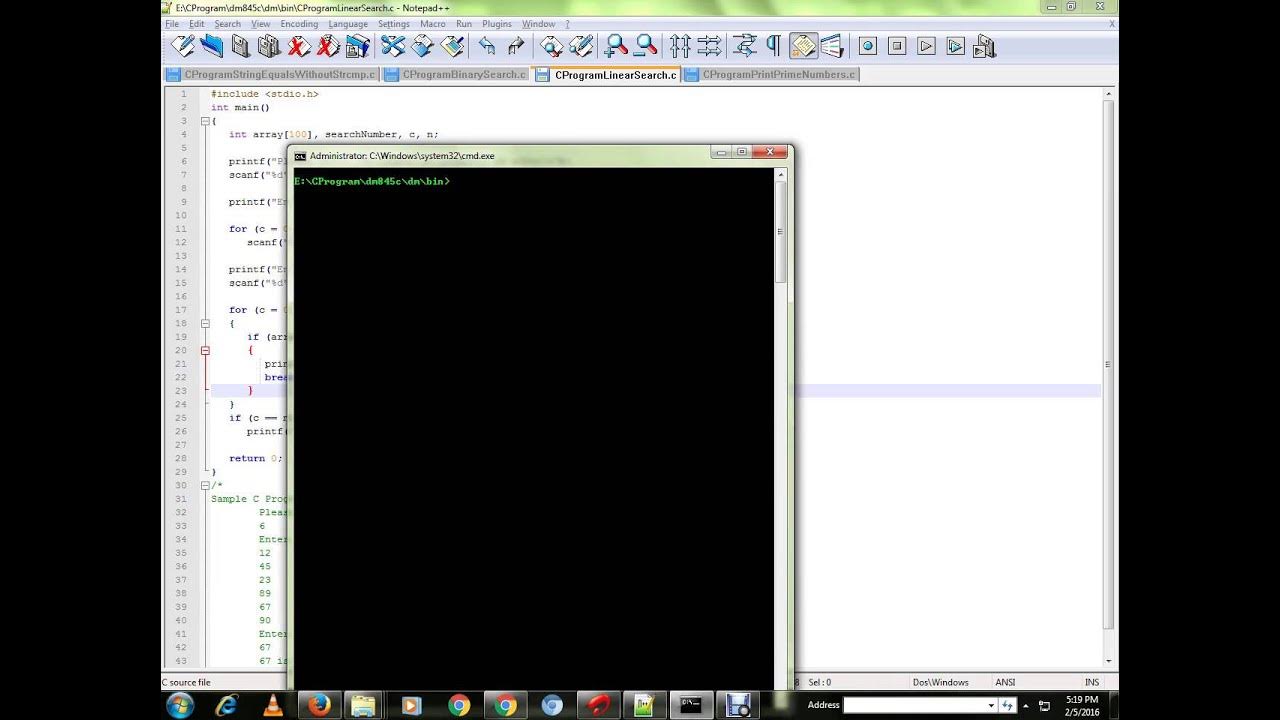The image size is (1280, 720).
Task: Click the Cut scissors icon
Action: [393, 46]
